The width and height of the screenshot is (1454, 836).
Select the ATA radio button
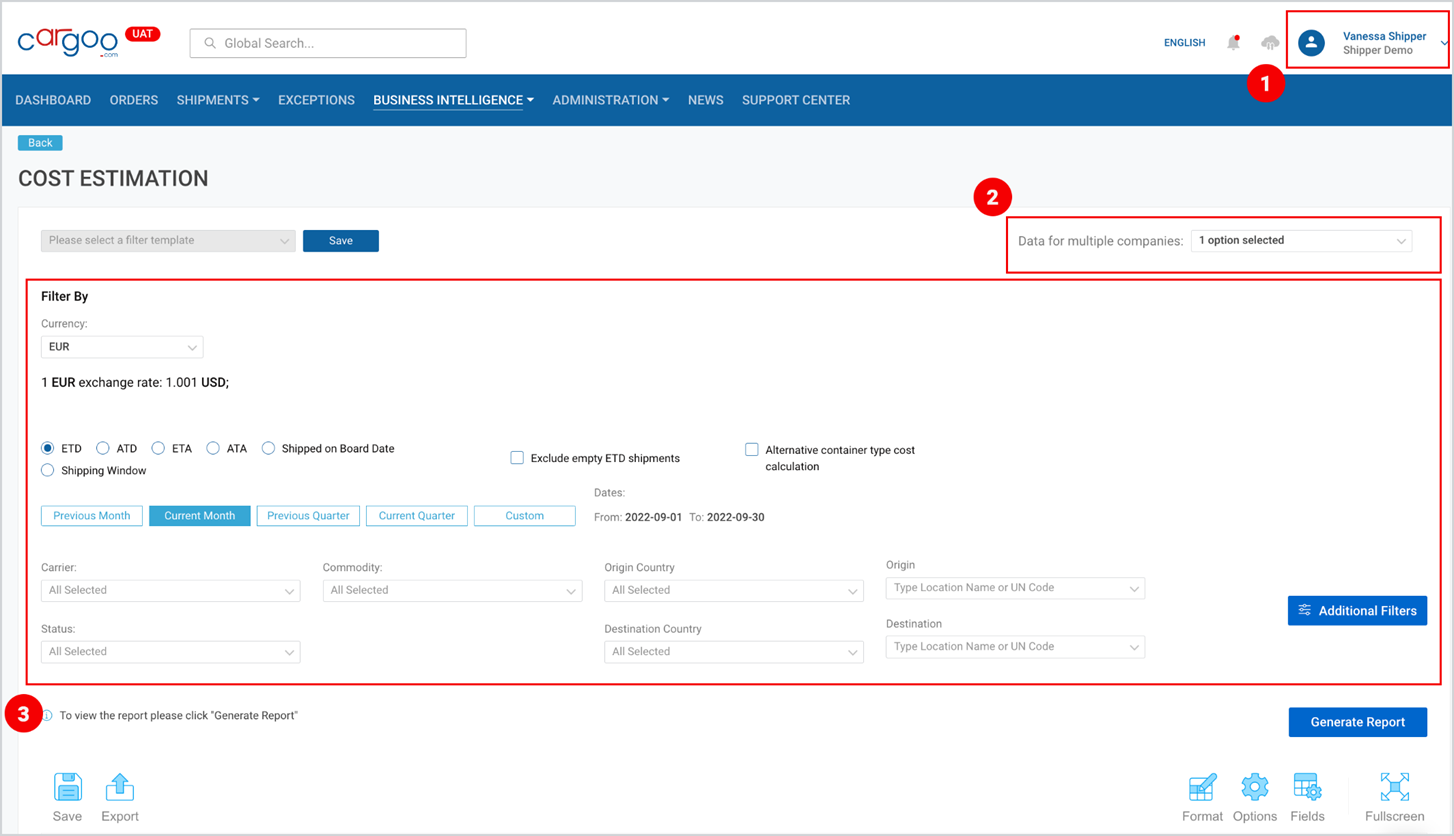[213, 449]
